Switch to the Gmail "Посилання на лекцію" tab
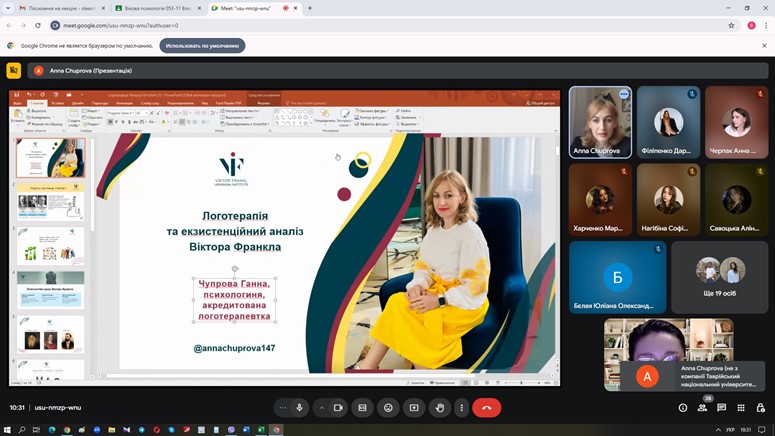The image size is (775, 436). click(x=61, y=8)
